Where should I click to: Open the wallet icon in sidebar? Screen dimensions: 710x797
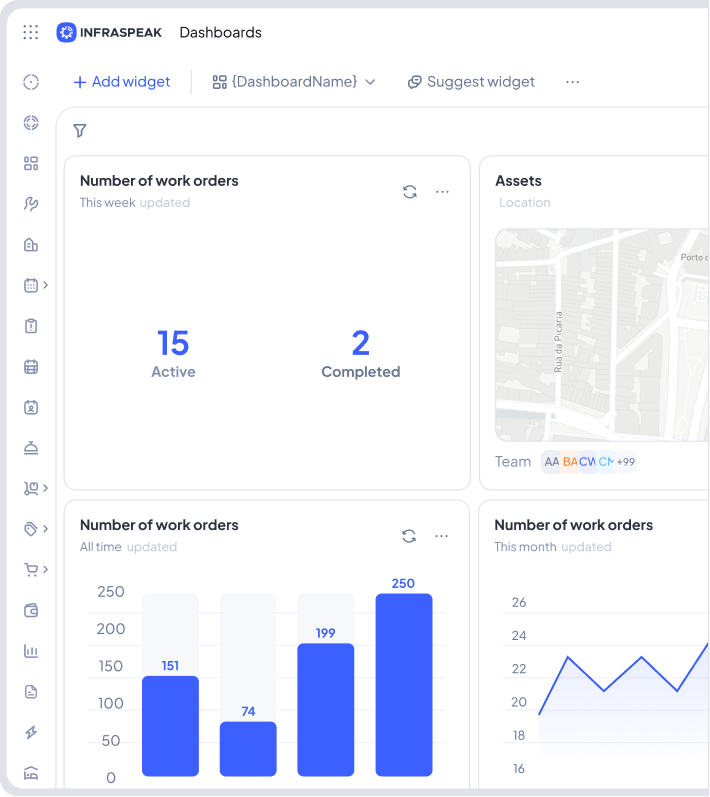31,611
